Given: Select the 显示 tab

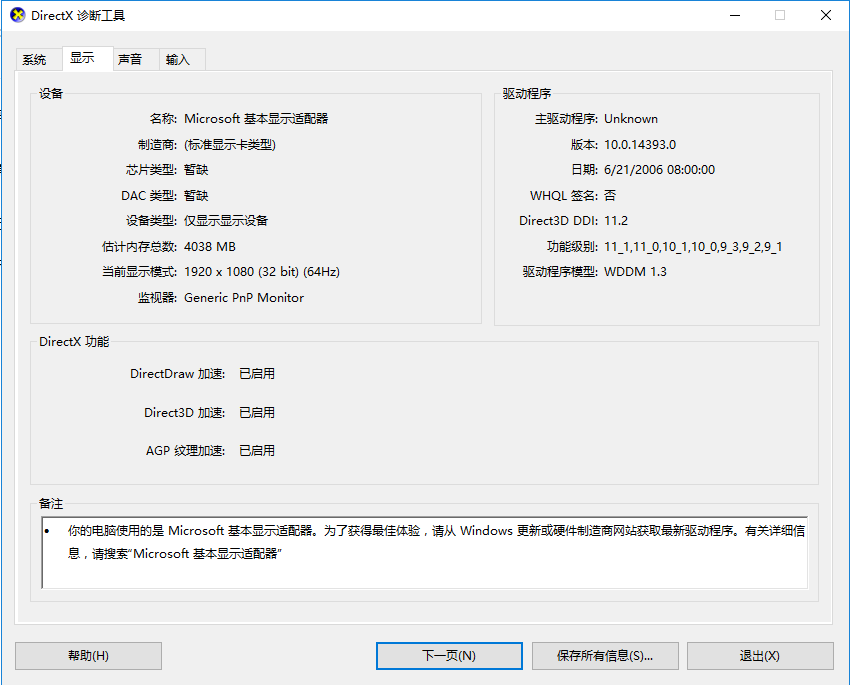Looking at the screenshot, I should [87, 58].
